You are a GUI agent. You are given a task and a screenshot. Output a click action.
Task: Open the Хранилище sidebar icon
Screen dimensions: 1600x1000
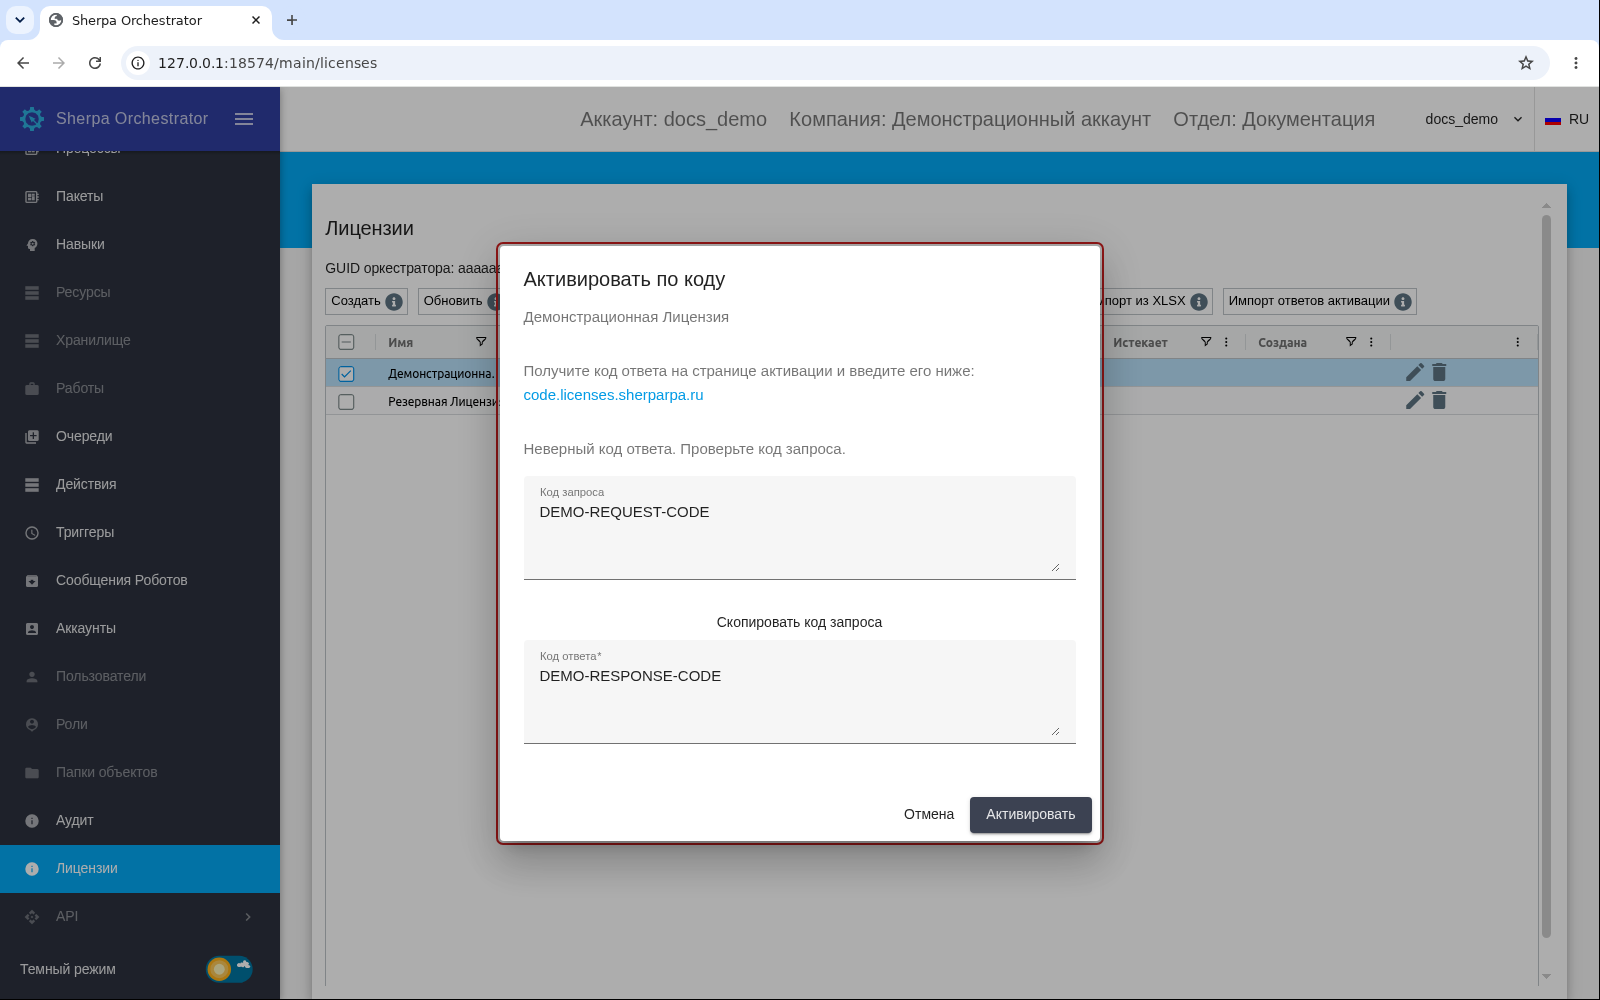point(32,341)
